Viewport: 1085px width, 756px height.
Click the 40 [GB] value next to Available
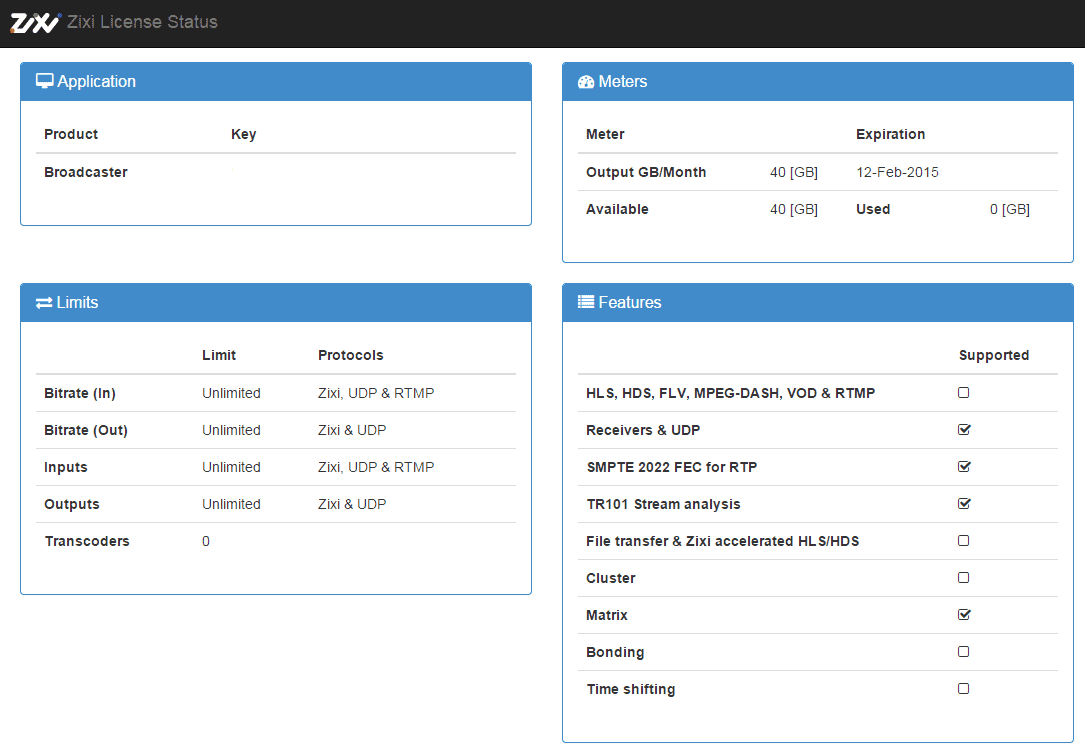tap(794, 210)
